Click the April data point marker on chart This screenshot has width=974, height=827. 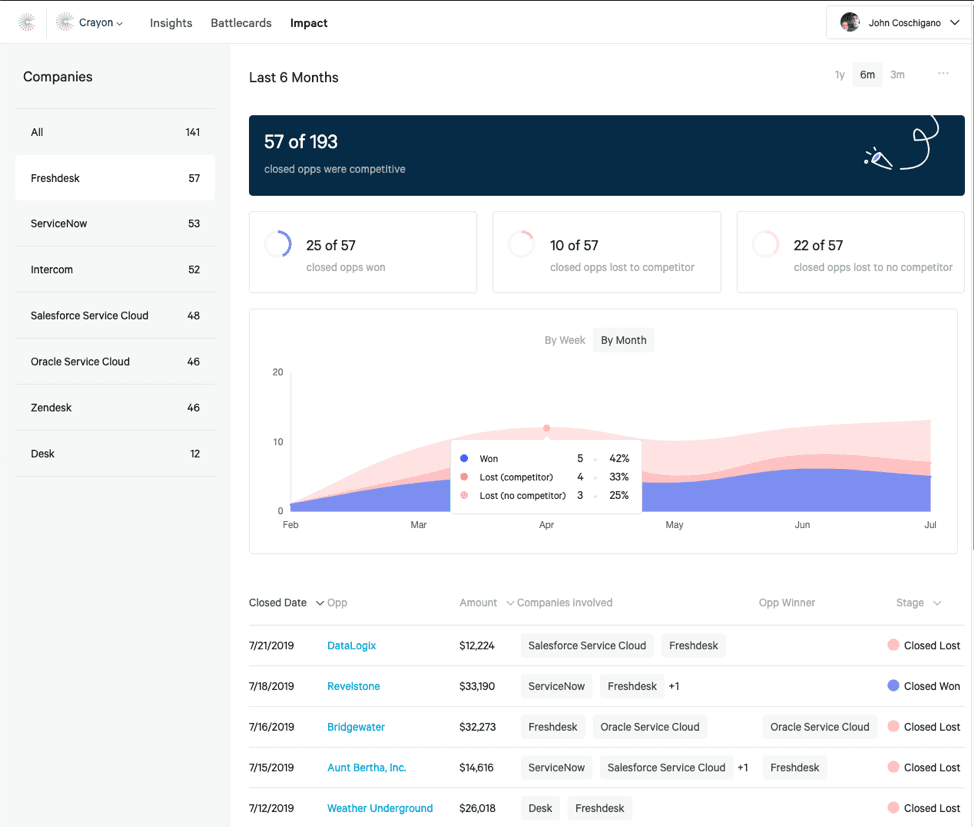(x=547, y=428)
